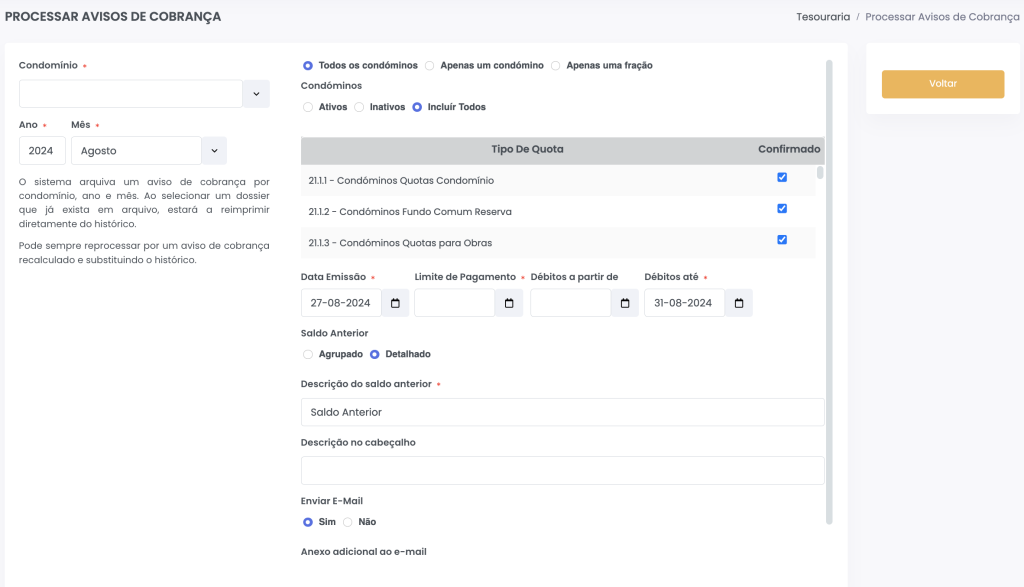Click the Tipo De Quota column header
This screenshot has height=587, width=1024.
coord(527,150)
